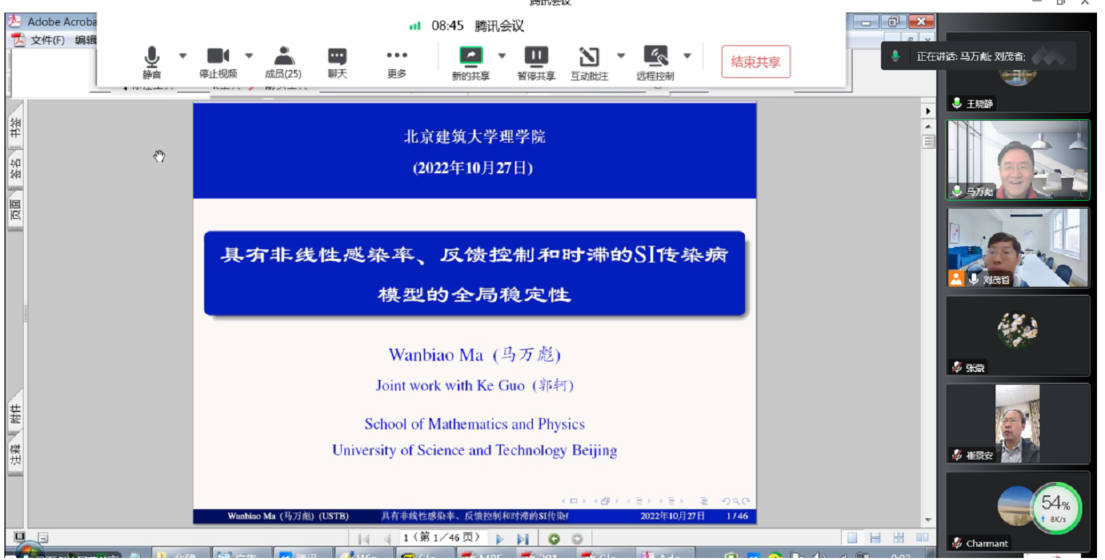Click the page number field showing 1/46
The height and width of the screenshot is (560, 1105).
pyautogui.click(x=440, y=539)
